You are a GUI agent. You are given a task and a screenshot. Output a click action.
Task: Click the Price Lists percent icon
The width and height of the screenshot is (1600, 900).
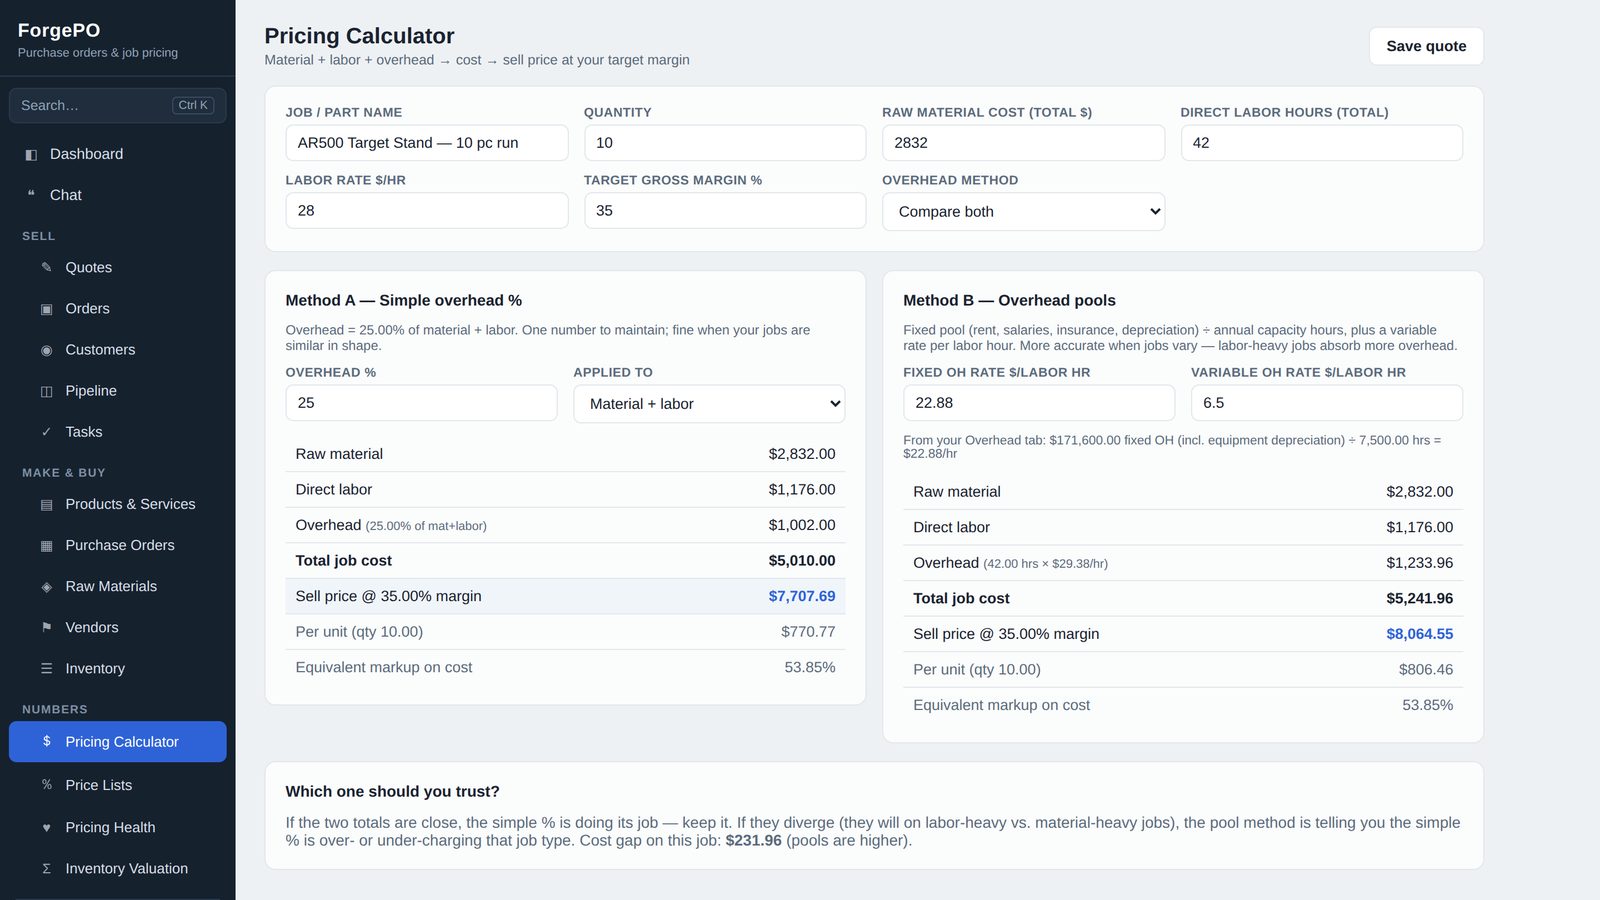click(x=46, y=786)
